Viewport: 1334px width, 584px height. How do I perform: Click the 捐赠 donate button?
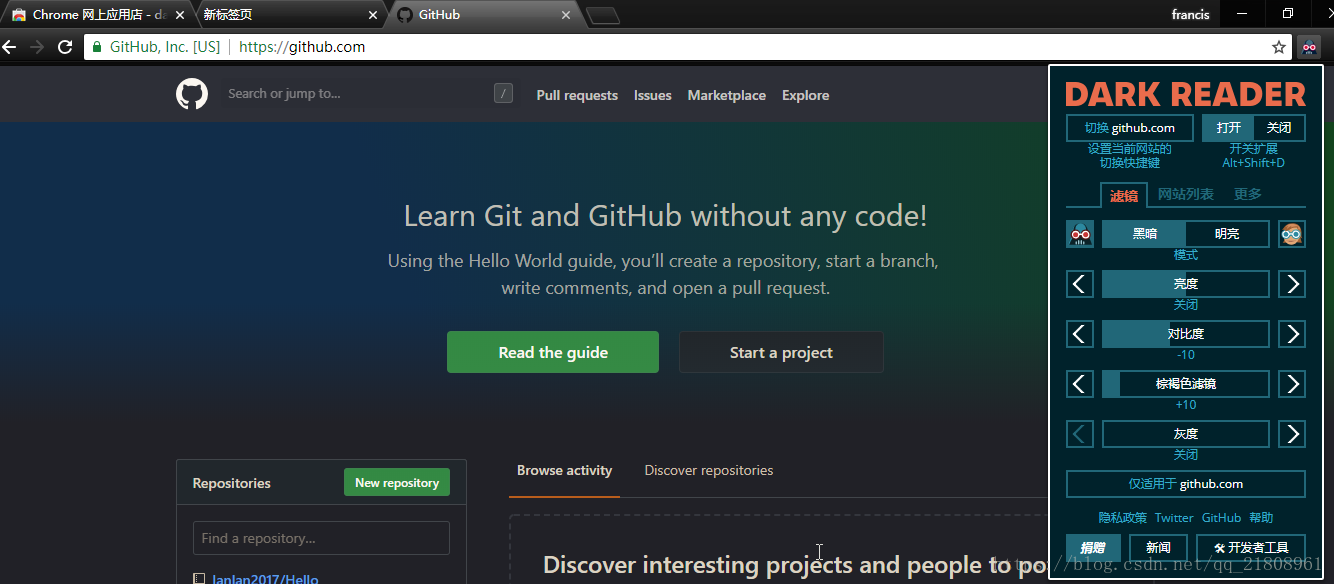(1093, 548)
